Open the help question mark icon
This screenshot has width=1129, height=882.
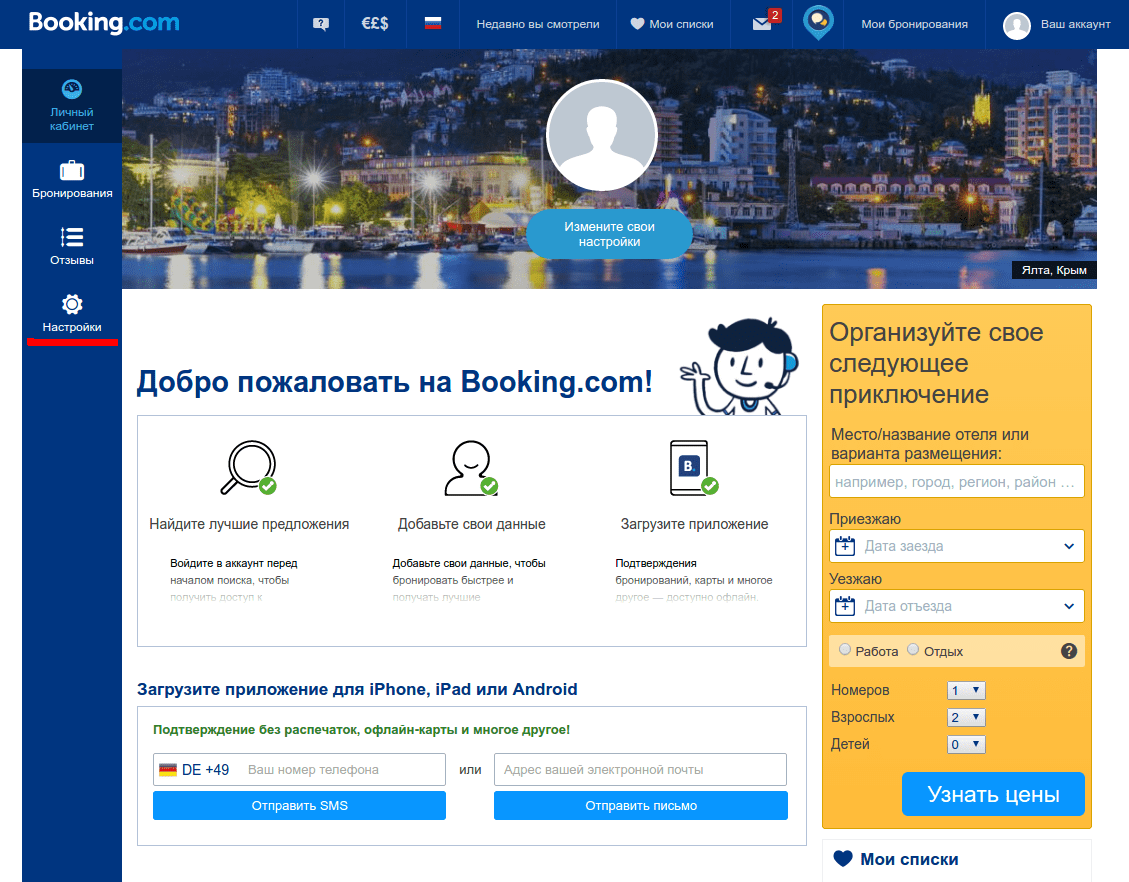(x=320, y=23)
